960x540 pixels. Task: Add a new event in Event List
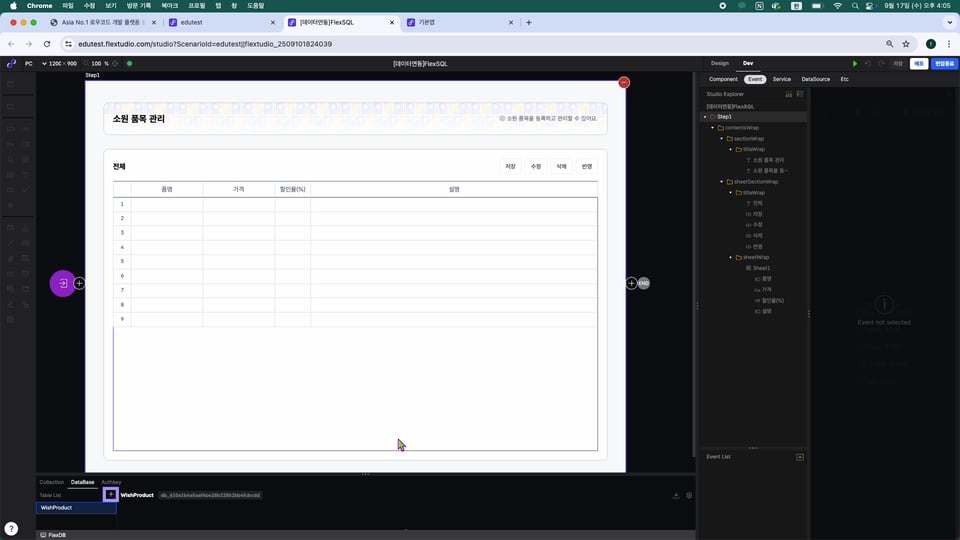coord(800,457)
